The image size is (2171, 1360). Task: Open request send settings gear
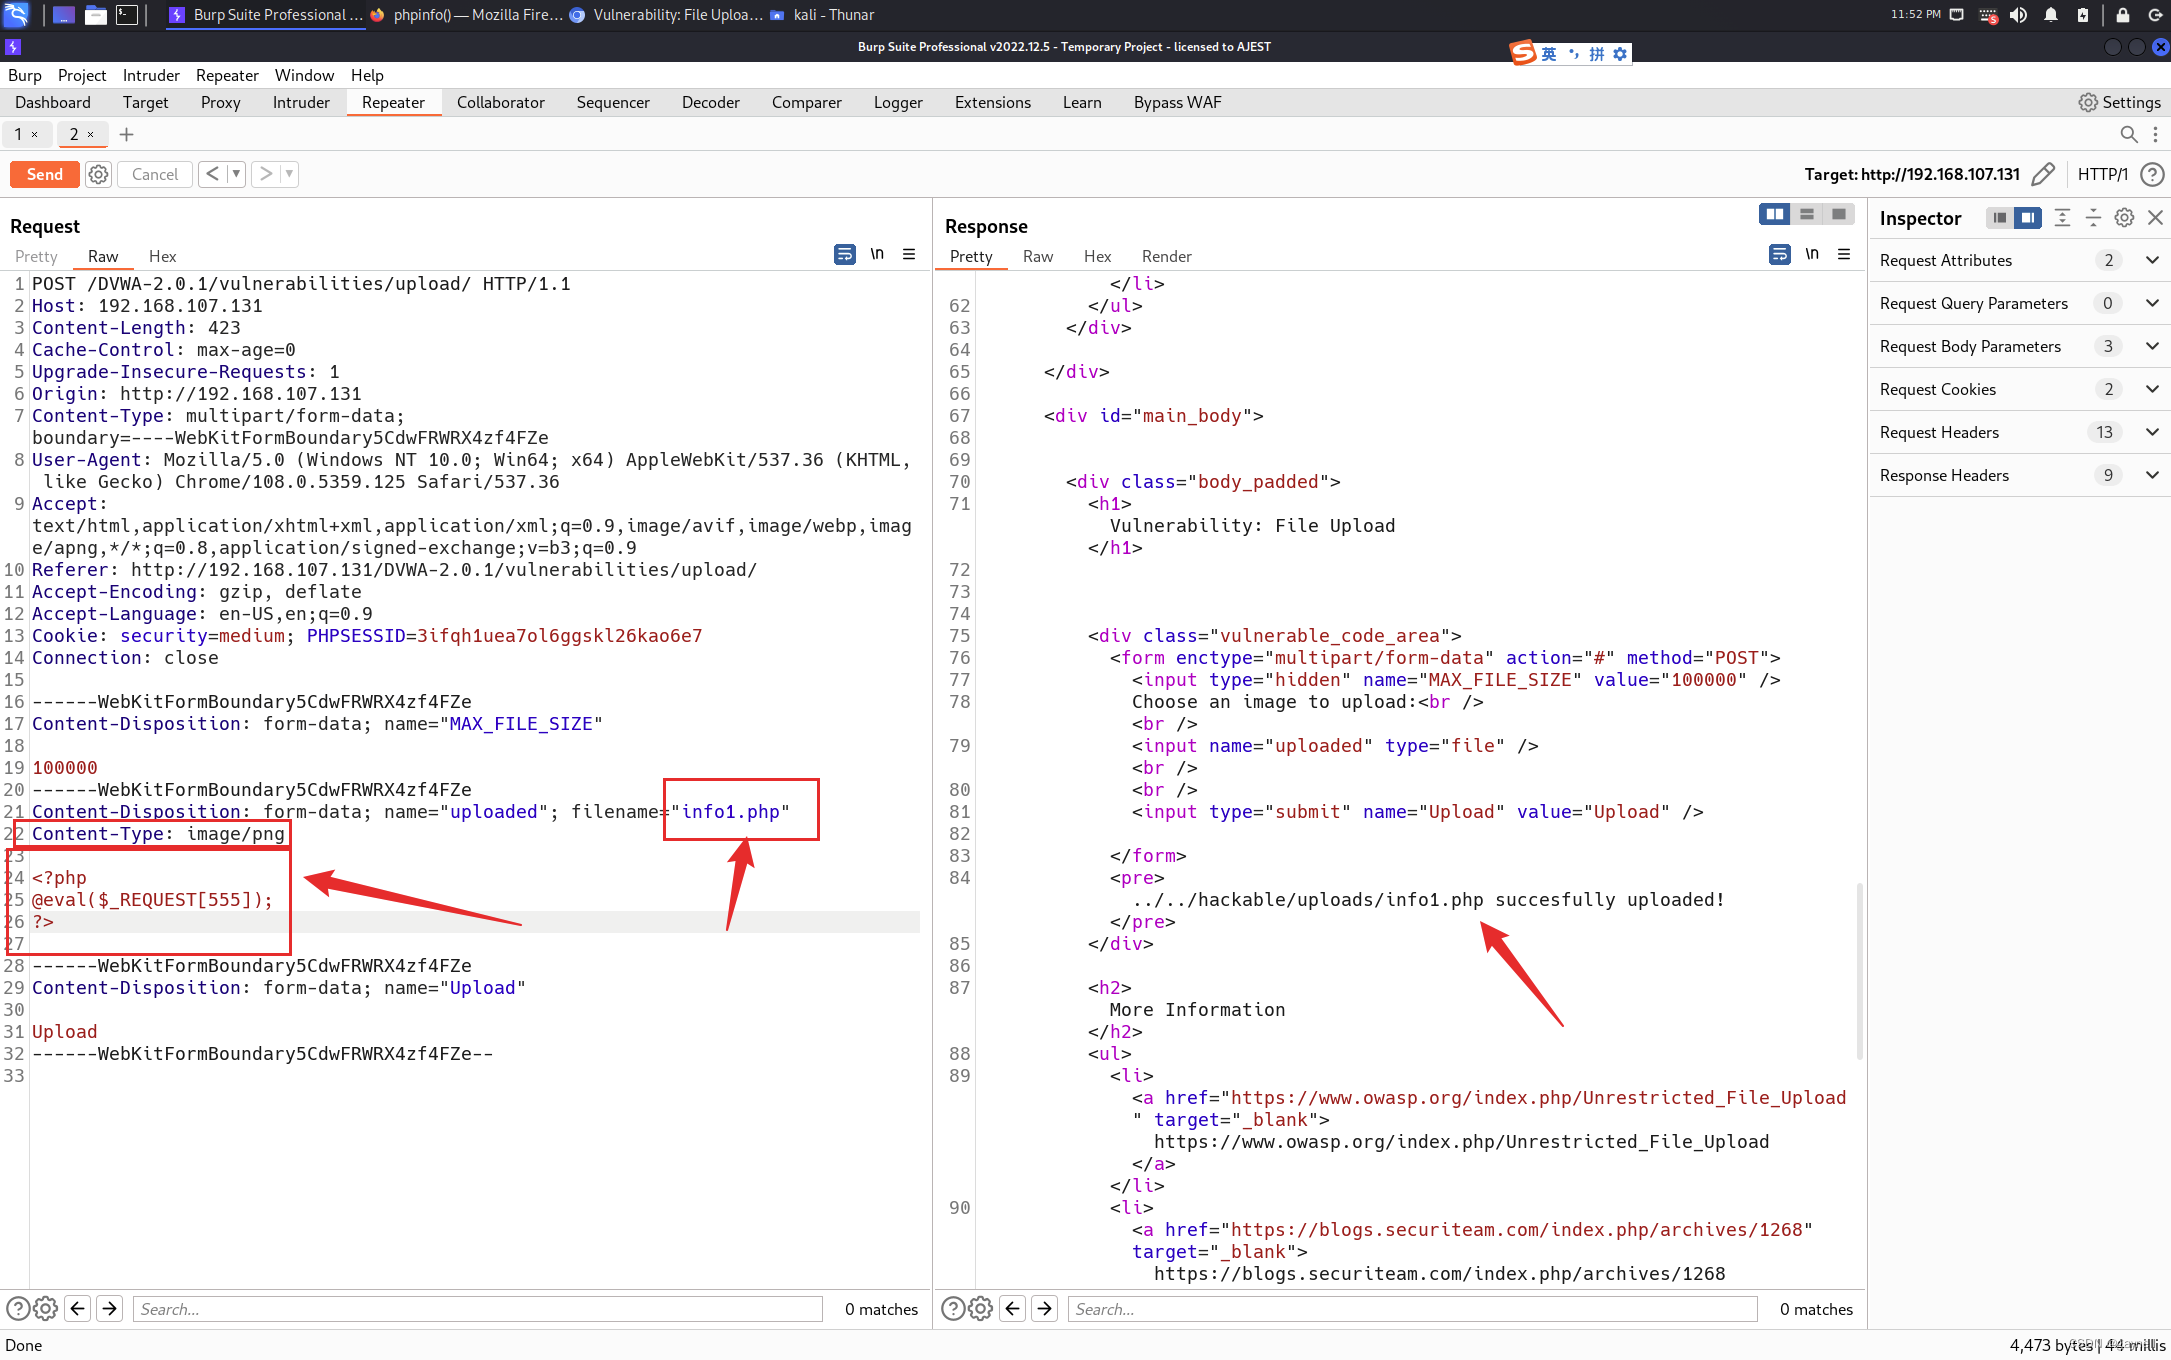[x=98, y=174]
